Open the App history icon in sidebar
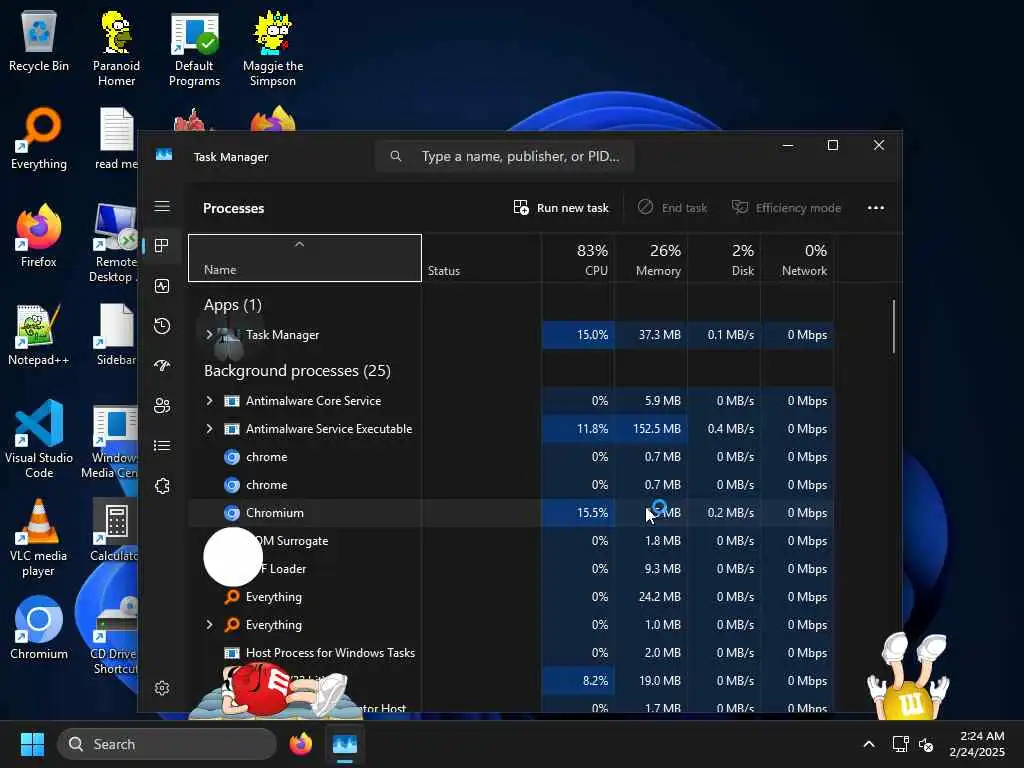This screenshot has width=1024, height=768. 162,326
